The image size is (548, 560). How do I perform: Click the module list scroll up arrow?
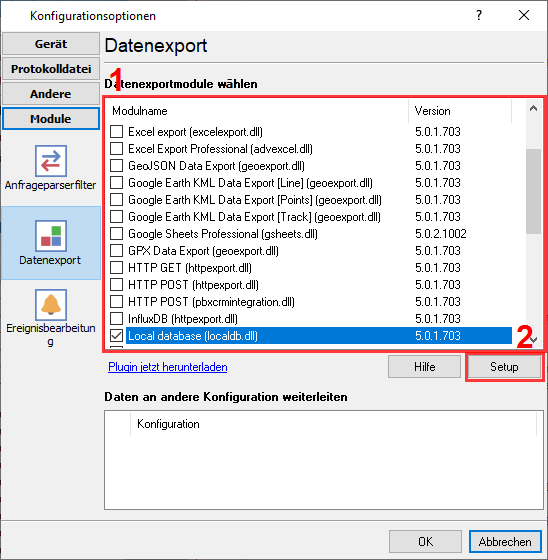533,109
